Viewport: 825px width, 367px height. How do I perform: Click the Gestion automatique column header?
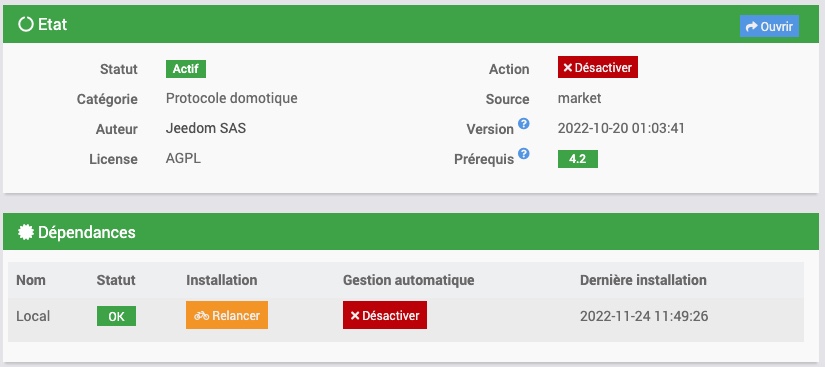pyautogui.click(x=409, y=280)
